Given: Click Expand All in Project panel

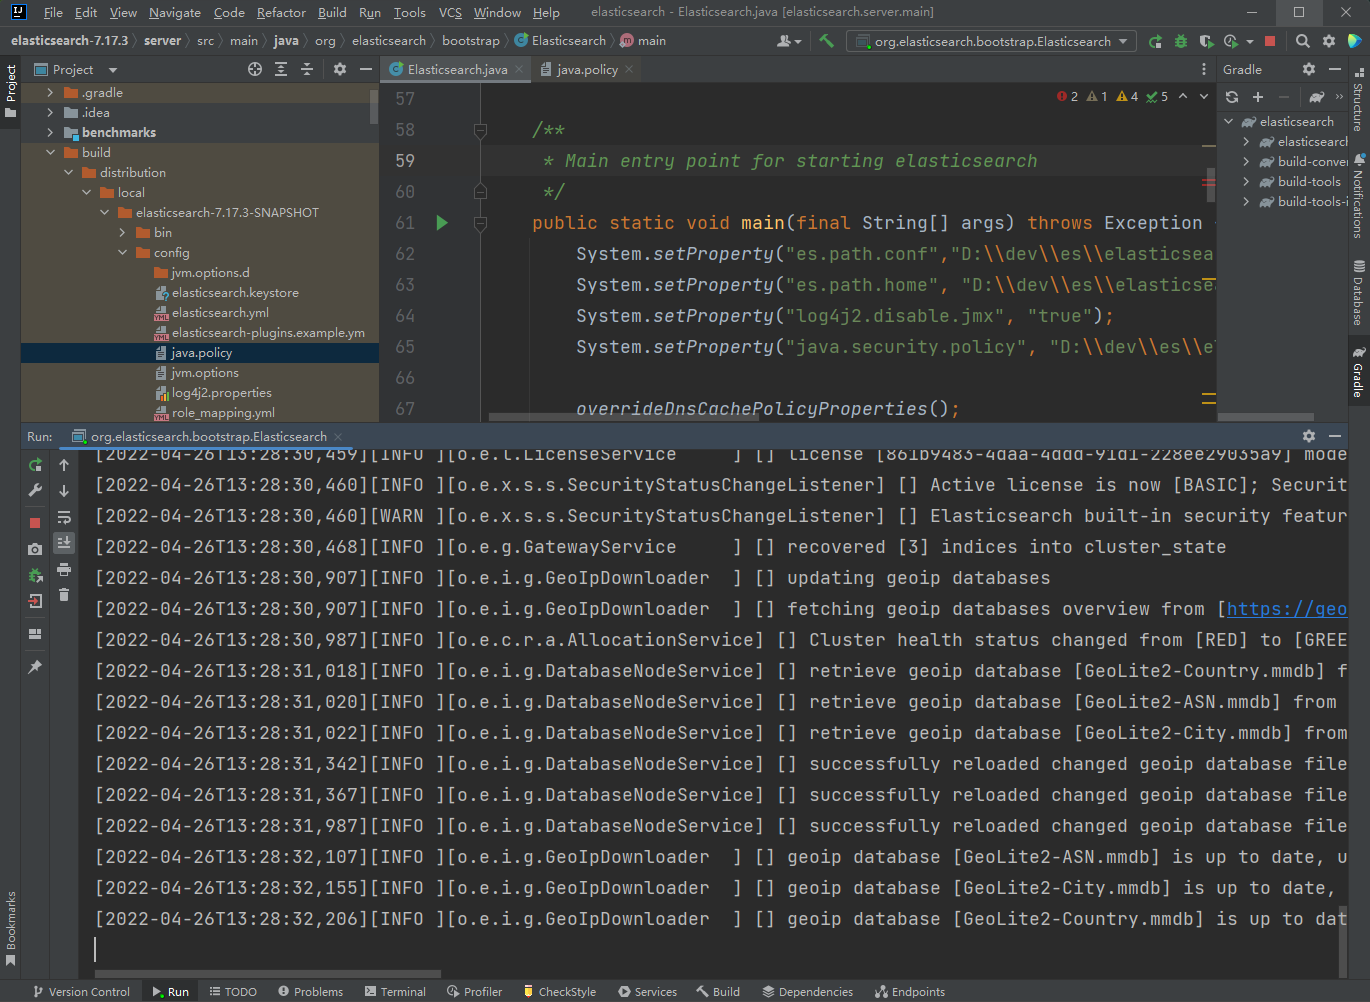Looking at the screenshot, I should click(281, 69).
